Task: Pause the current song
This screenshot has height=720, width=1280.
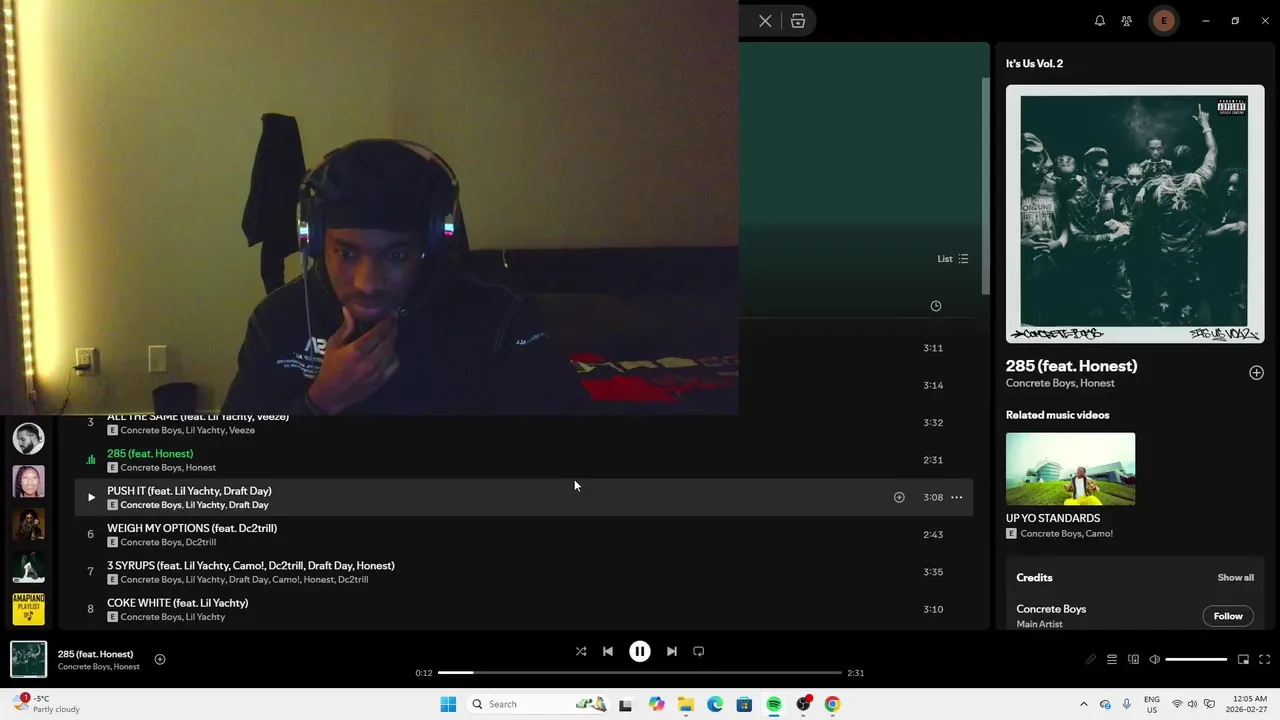Action: point(640,651)
